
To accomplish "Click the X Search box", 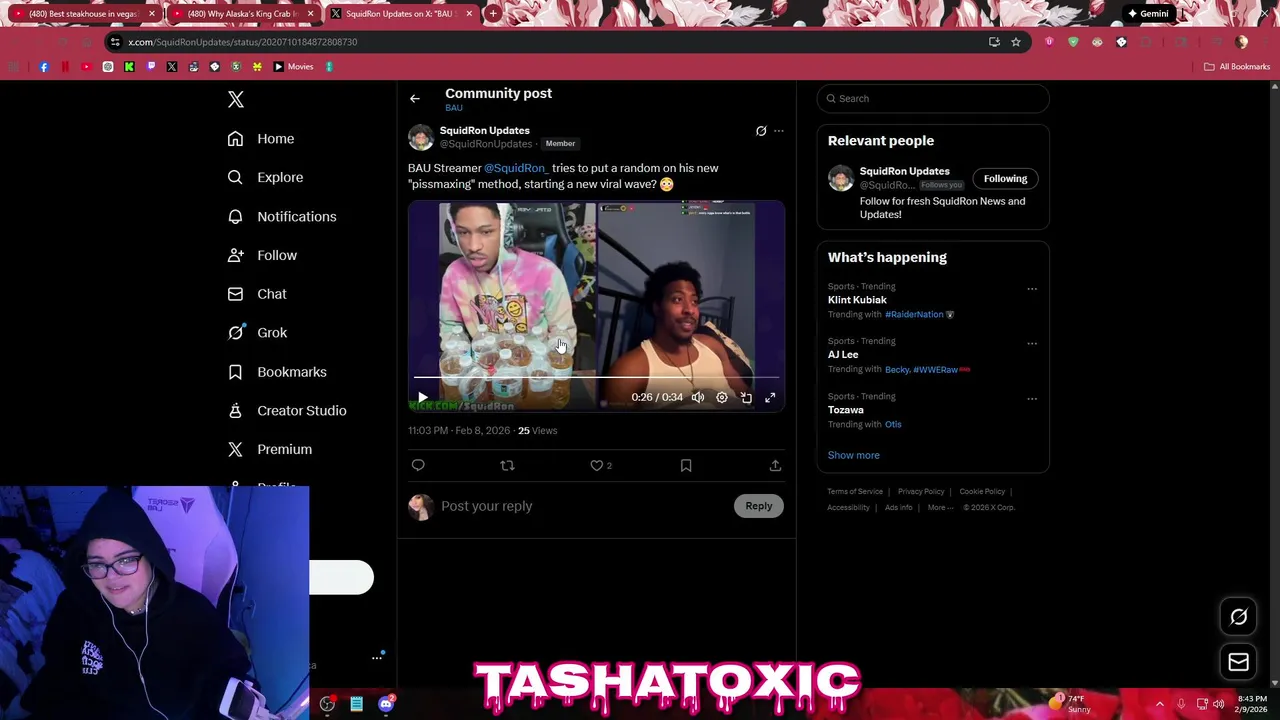I will pos(933,98).
